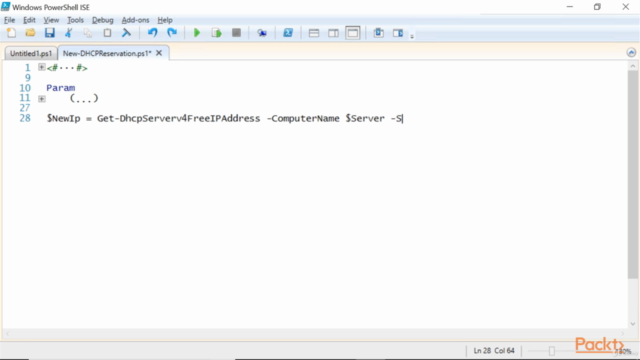Viewport: 640px width, 360px height.
Task: Click the -ComputerName parameter text
Action: [303, 118]
